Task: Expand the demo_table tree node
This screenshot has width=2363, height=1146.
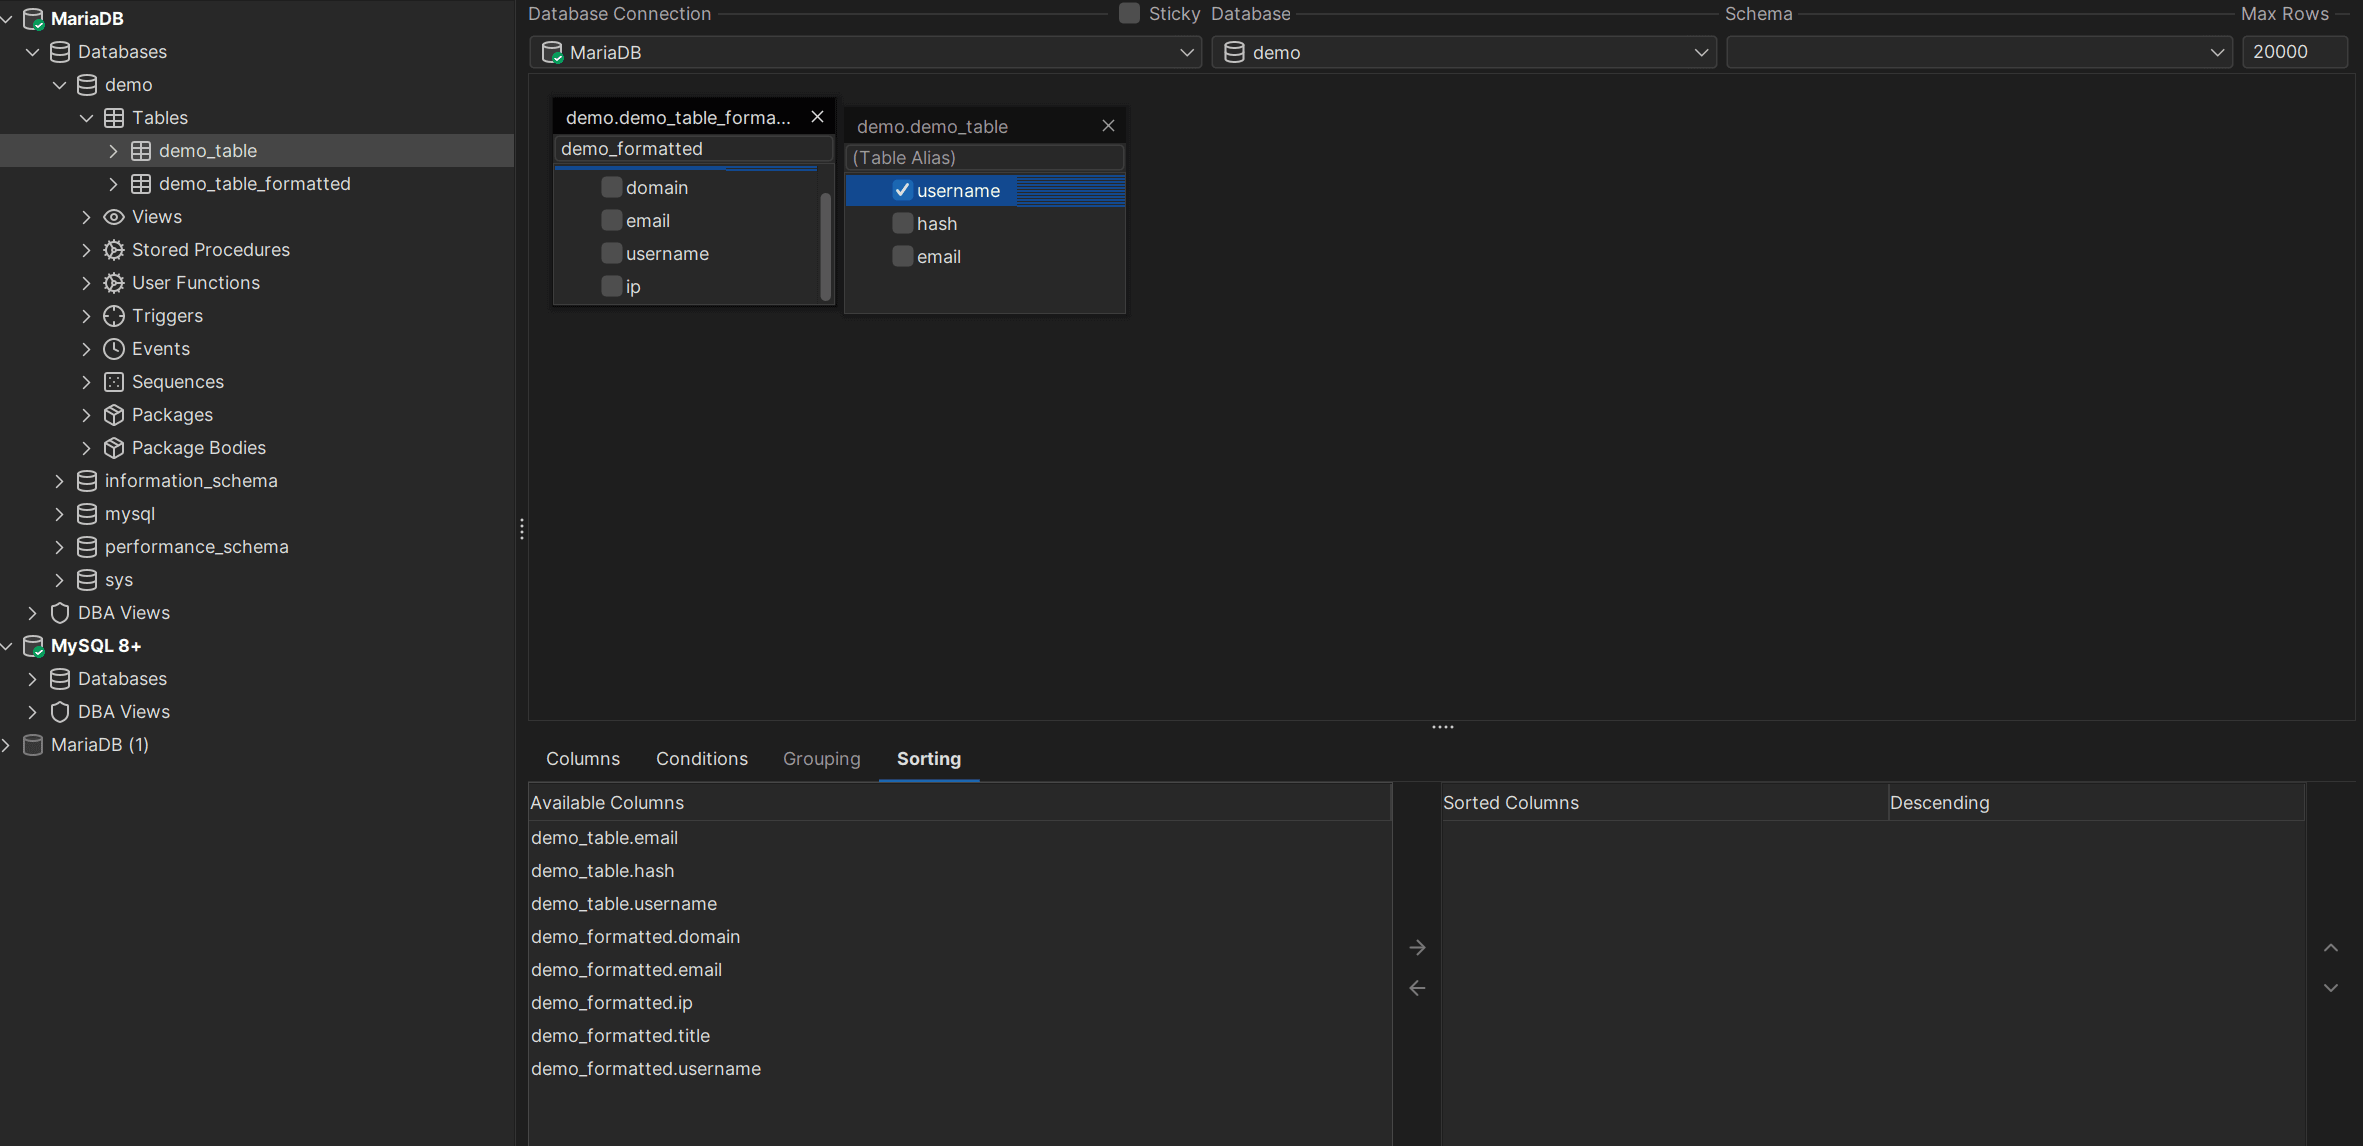Action: click(113, 151)
